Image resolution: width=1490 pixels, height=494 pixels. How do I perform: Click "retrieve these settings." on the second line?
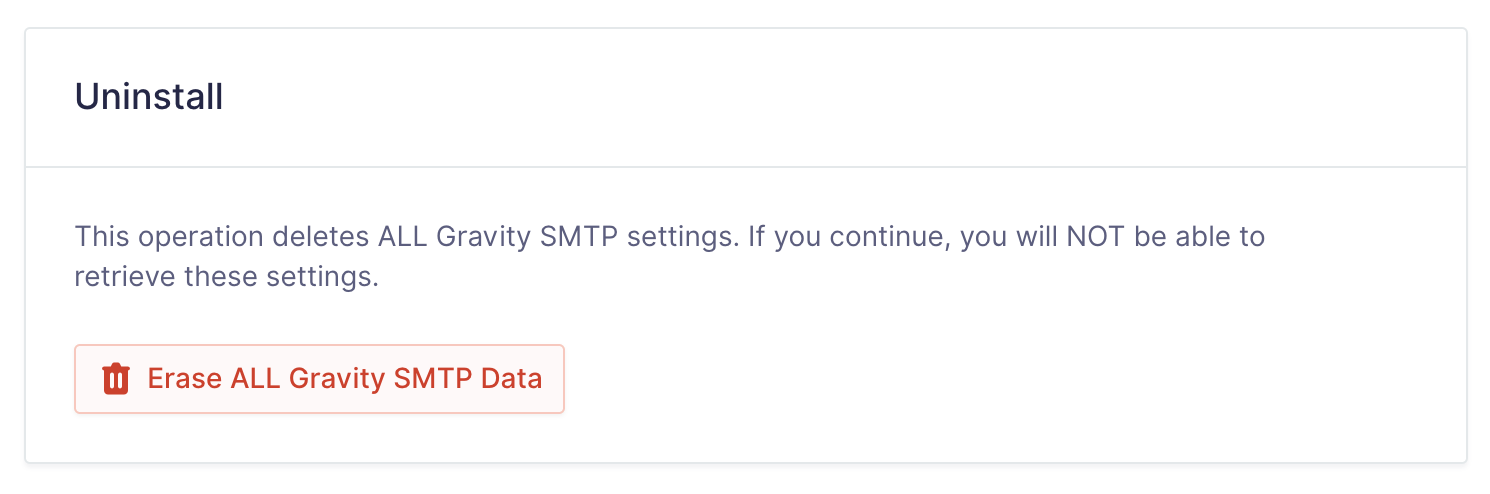click(226, 277)
